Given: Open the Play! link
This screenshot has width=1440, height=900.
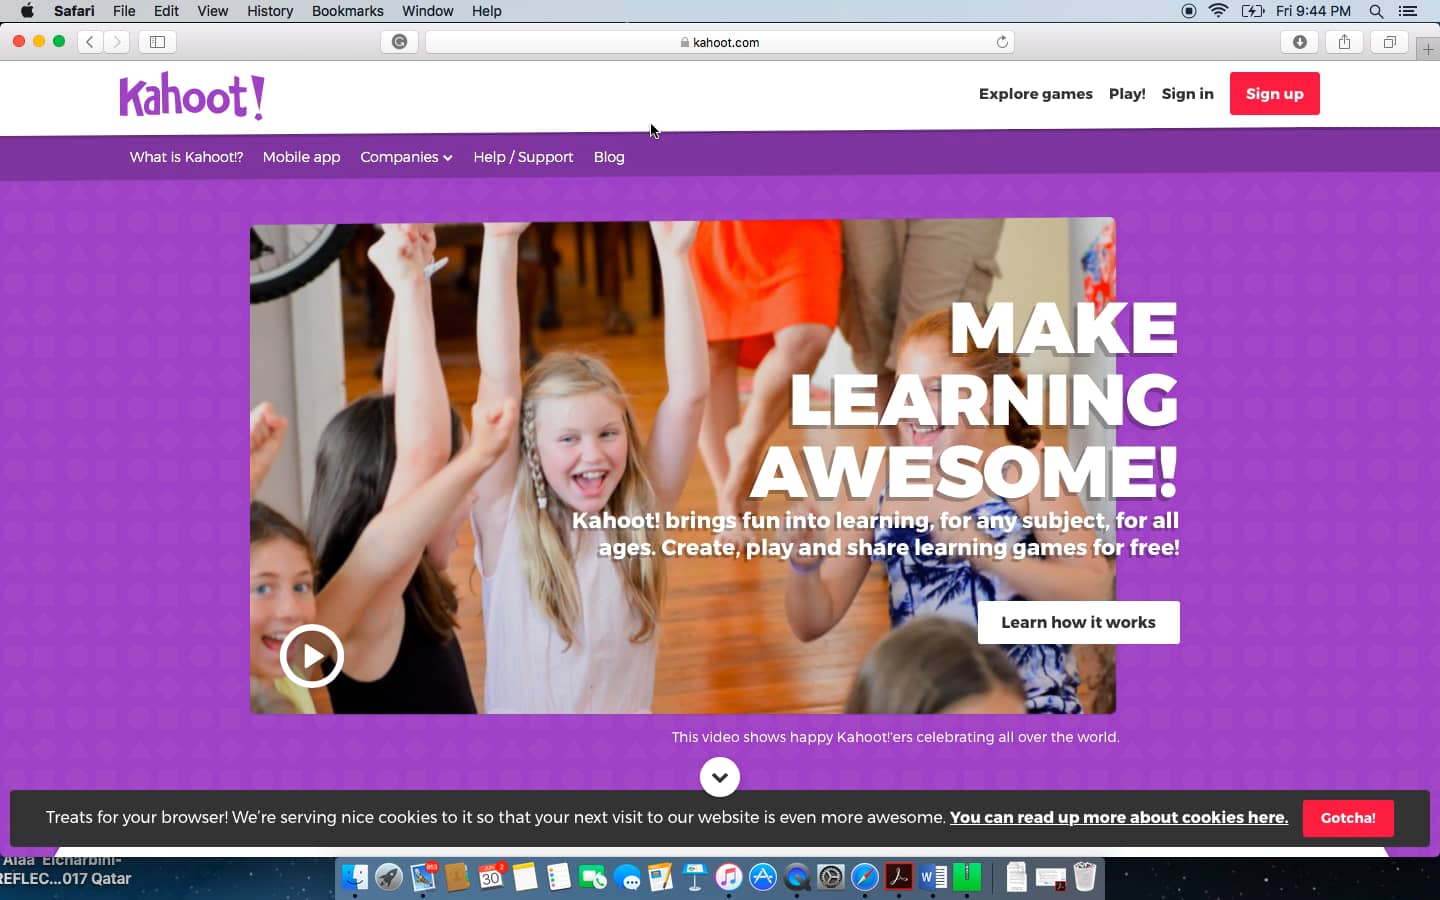Looking at the screenshot, I should pyautogui.click(x=1127, y=93).
